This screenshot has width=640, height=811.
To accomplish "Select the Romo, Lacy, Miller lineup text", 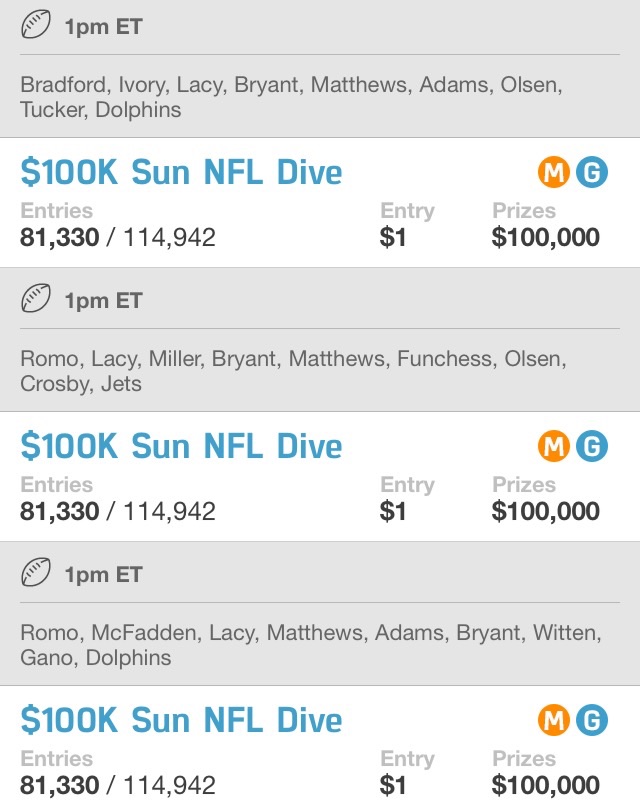I will (293, 371).
